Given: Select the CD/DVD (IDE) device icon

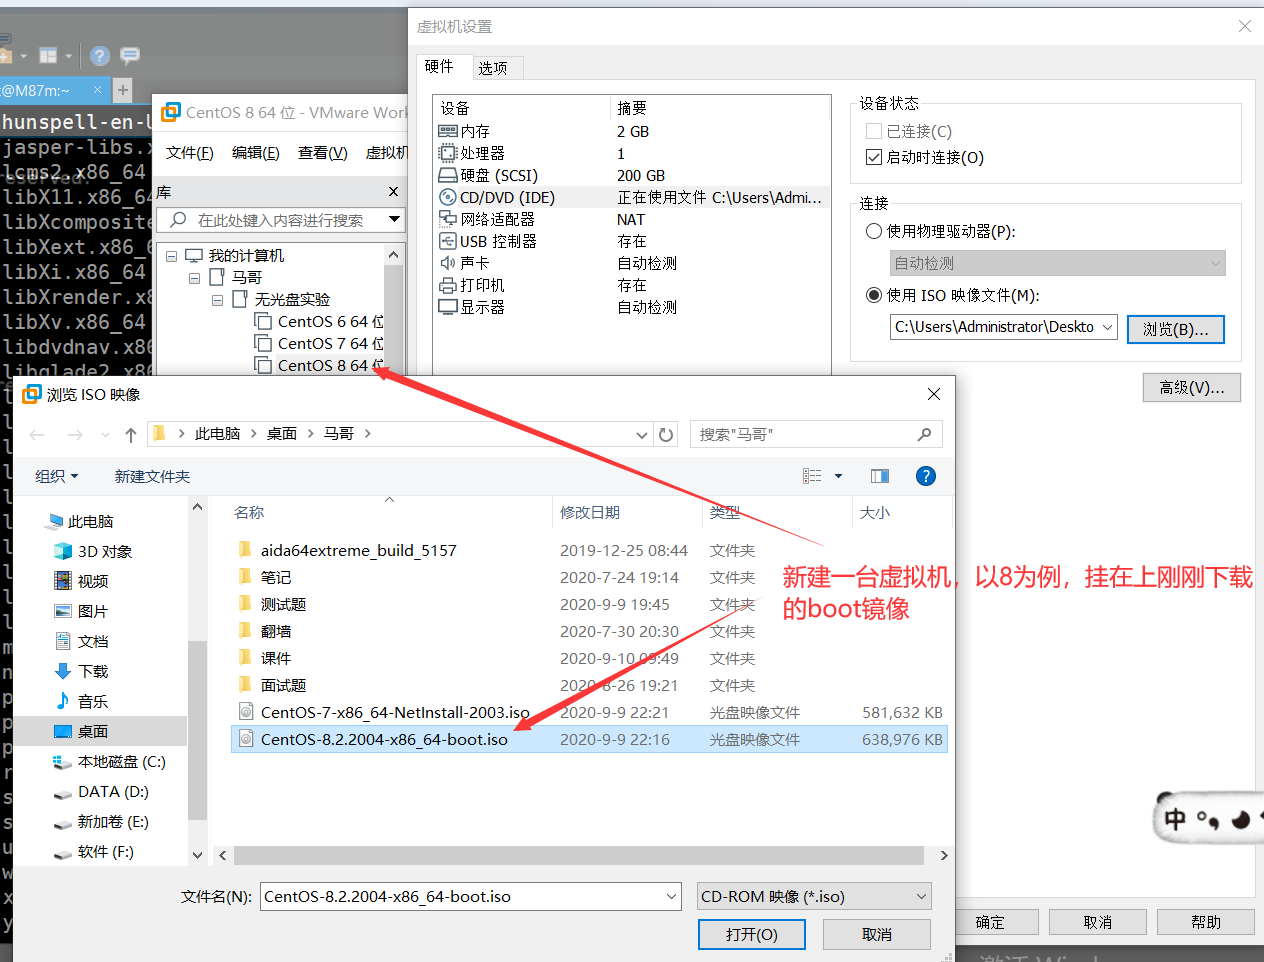Looking at the screenshot, I should pos(448,197).
